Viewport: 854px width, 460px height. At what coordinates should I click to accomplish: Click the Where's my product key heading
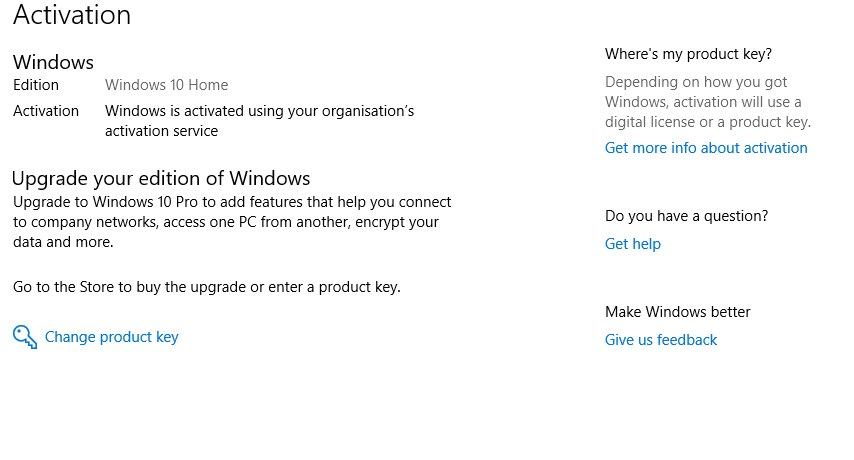(688, 54)
